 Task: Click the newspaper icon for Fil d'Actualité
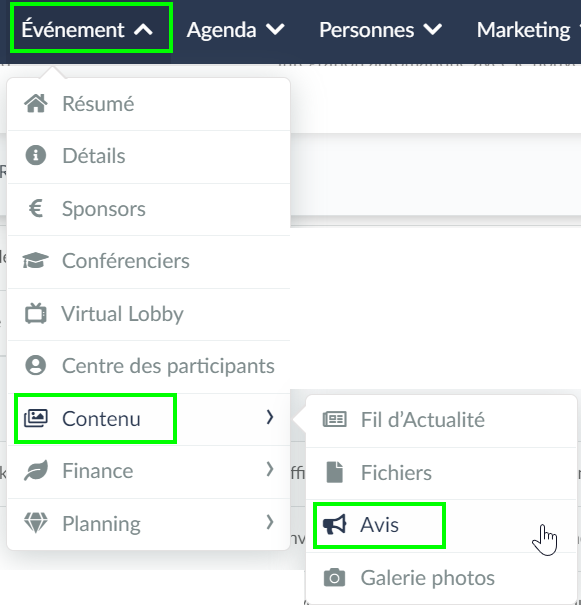click(x=334, y=419)
